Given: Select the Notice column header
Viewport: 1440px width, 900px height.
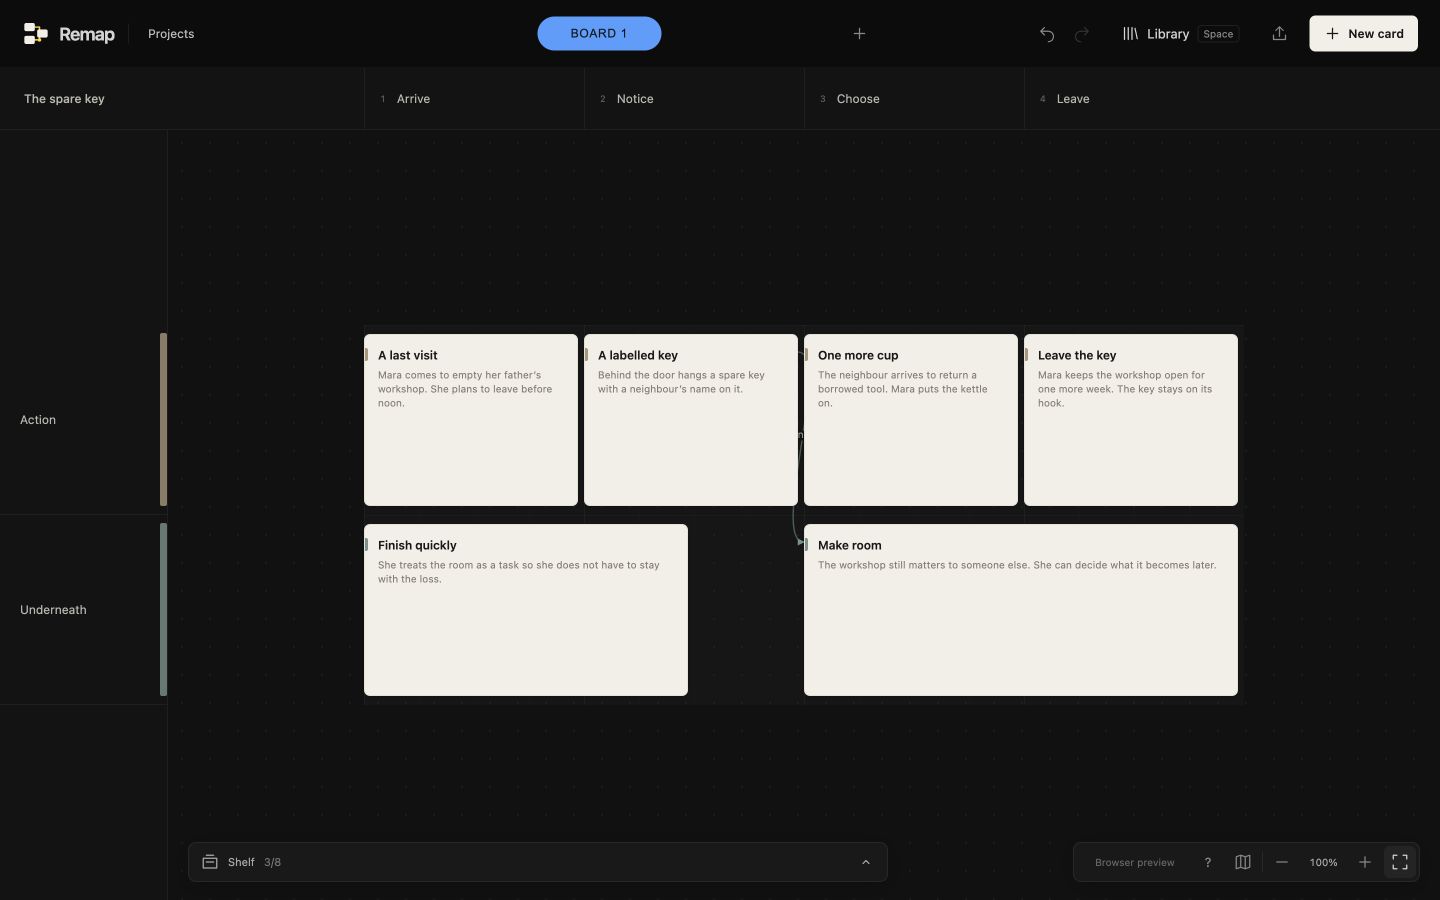Looking at the screenshot, I should [x=695, y=99].
